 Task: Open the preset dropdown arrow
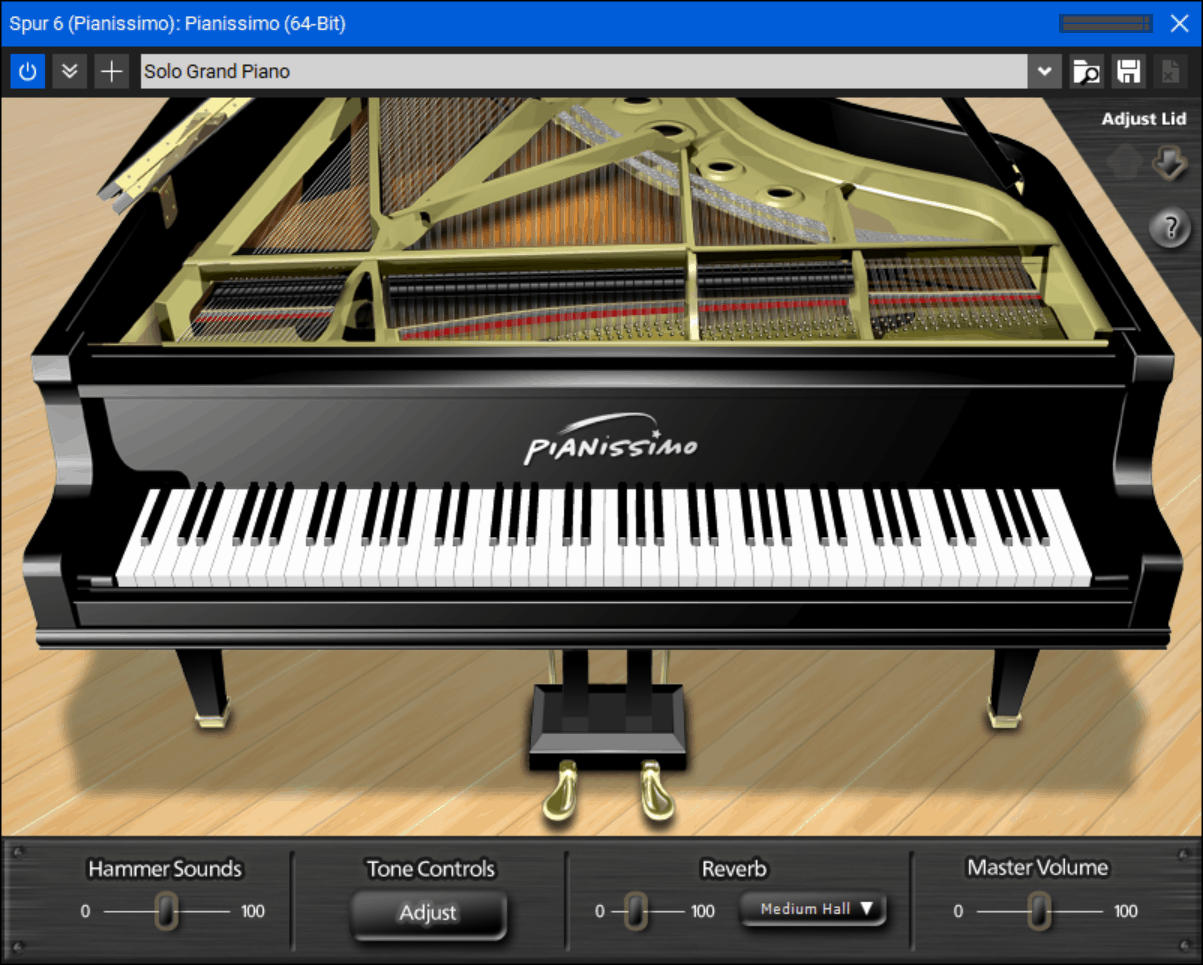(1044, 71)
